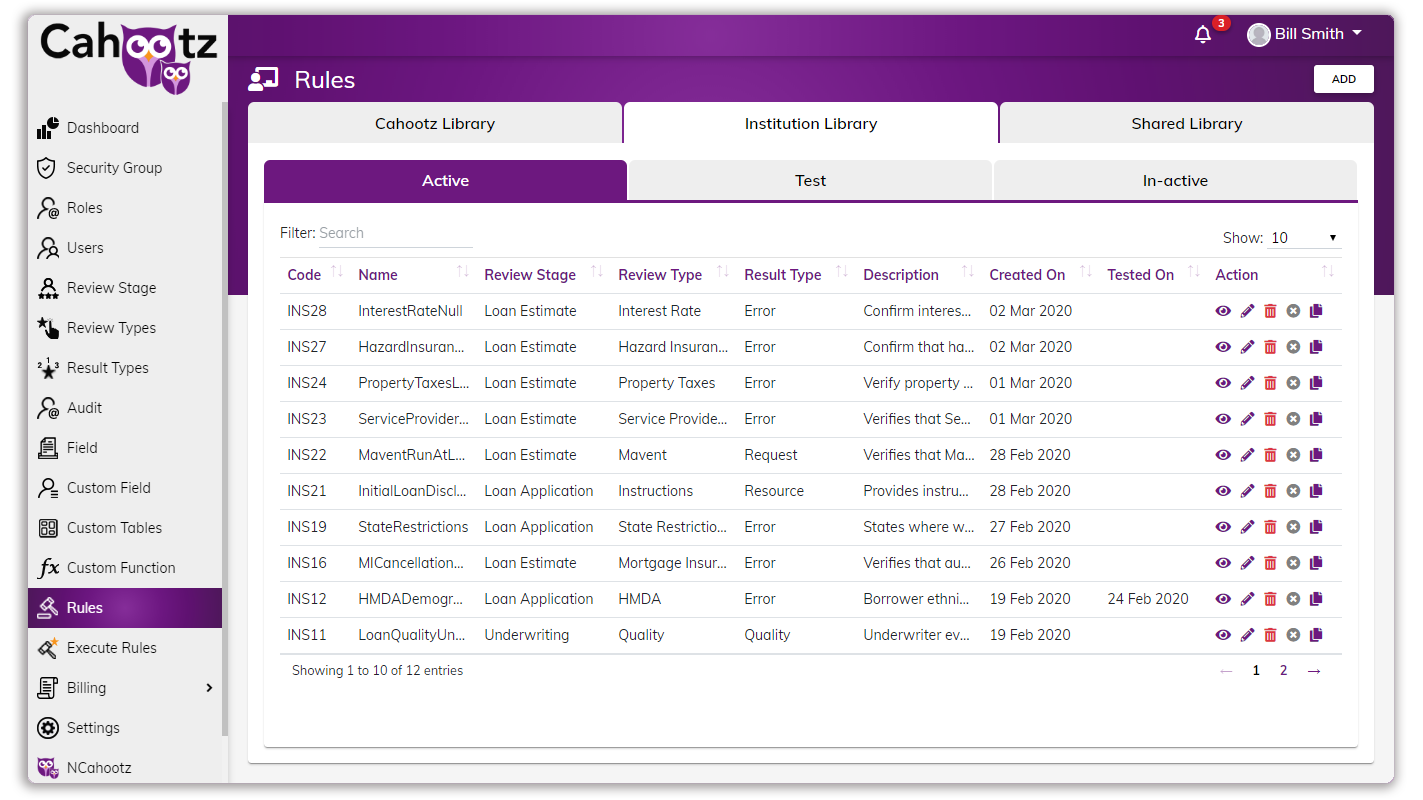Open Audit in the sidebar
Viewport: 1423px width, 800px height.
click(x=85, y=408)
